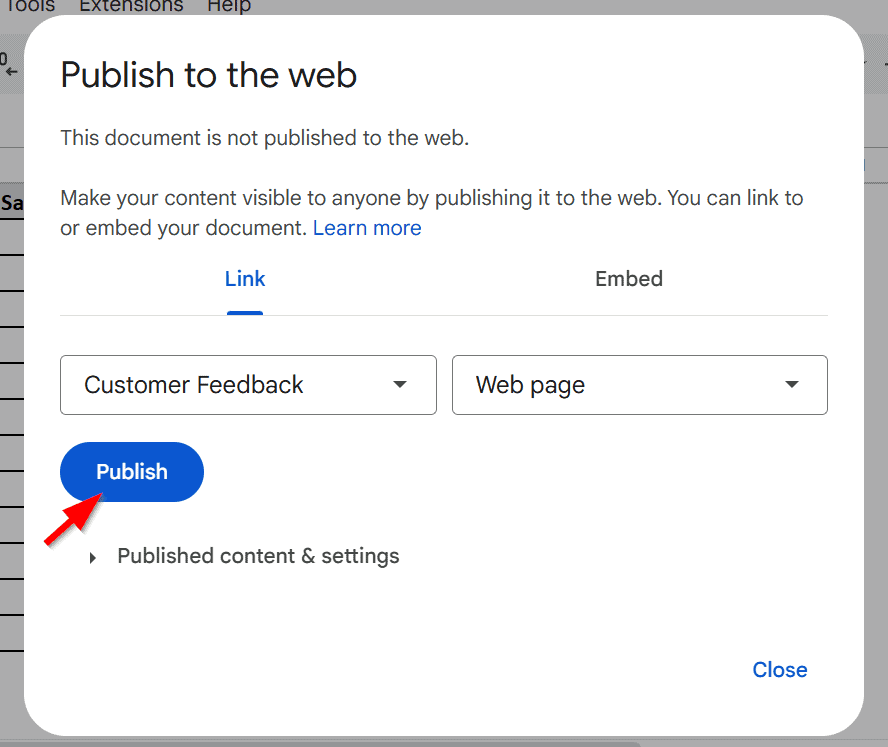Open the Extensions menu
Screen dimensions: 888x747
(131, 6)
